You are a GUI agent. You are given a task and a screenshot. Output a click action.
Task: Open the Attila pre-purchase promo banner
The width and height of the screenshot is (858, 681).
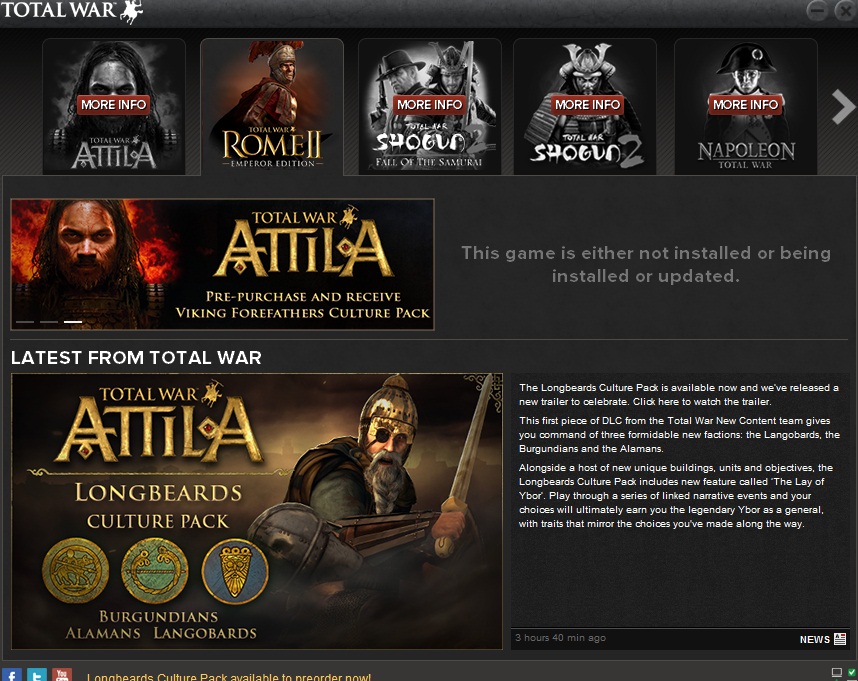pyautogui.click(x=222, y=264)
